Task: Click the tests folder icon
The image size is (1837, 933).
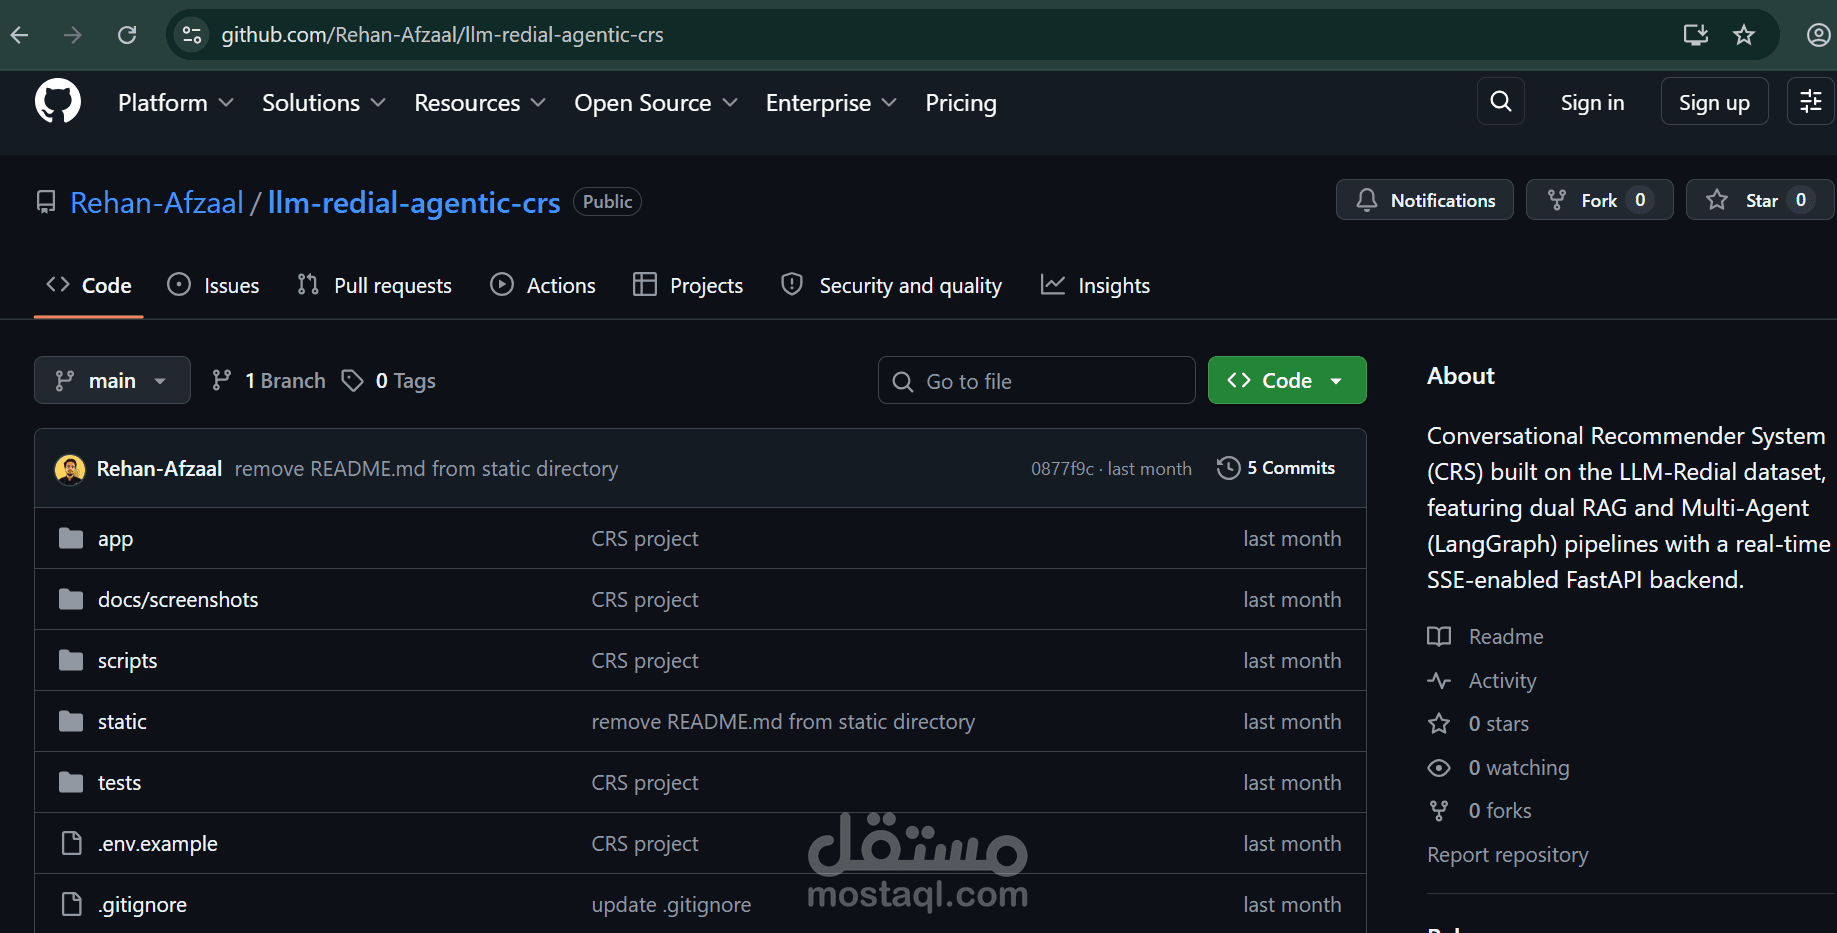Action: (71, 783)
